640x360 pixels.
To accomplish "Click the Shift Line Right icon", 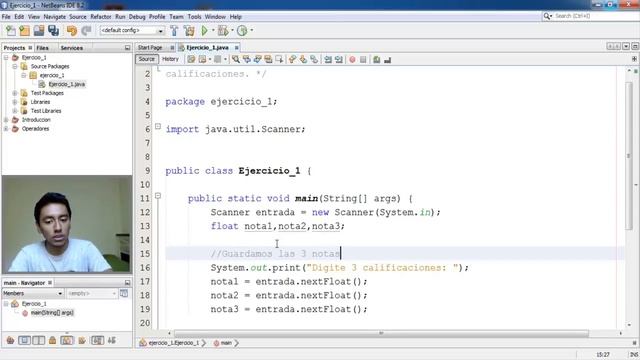I will pyautogui.click(x=339, y=60).
